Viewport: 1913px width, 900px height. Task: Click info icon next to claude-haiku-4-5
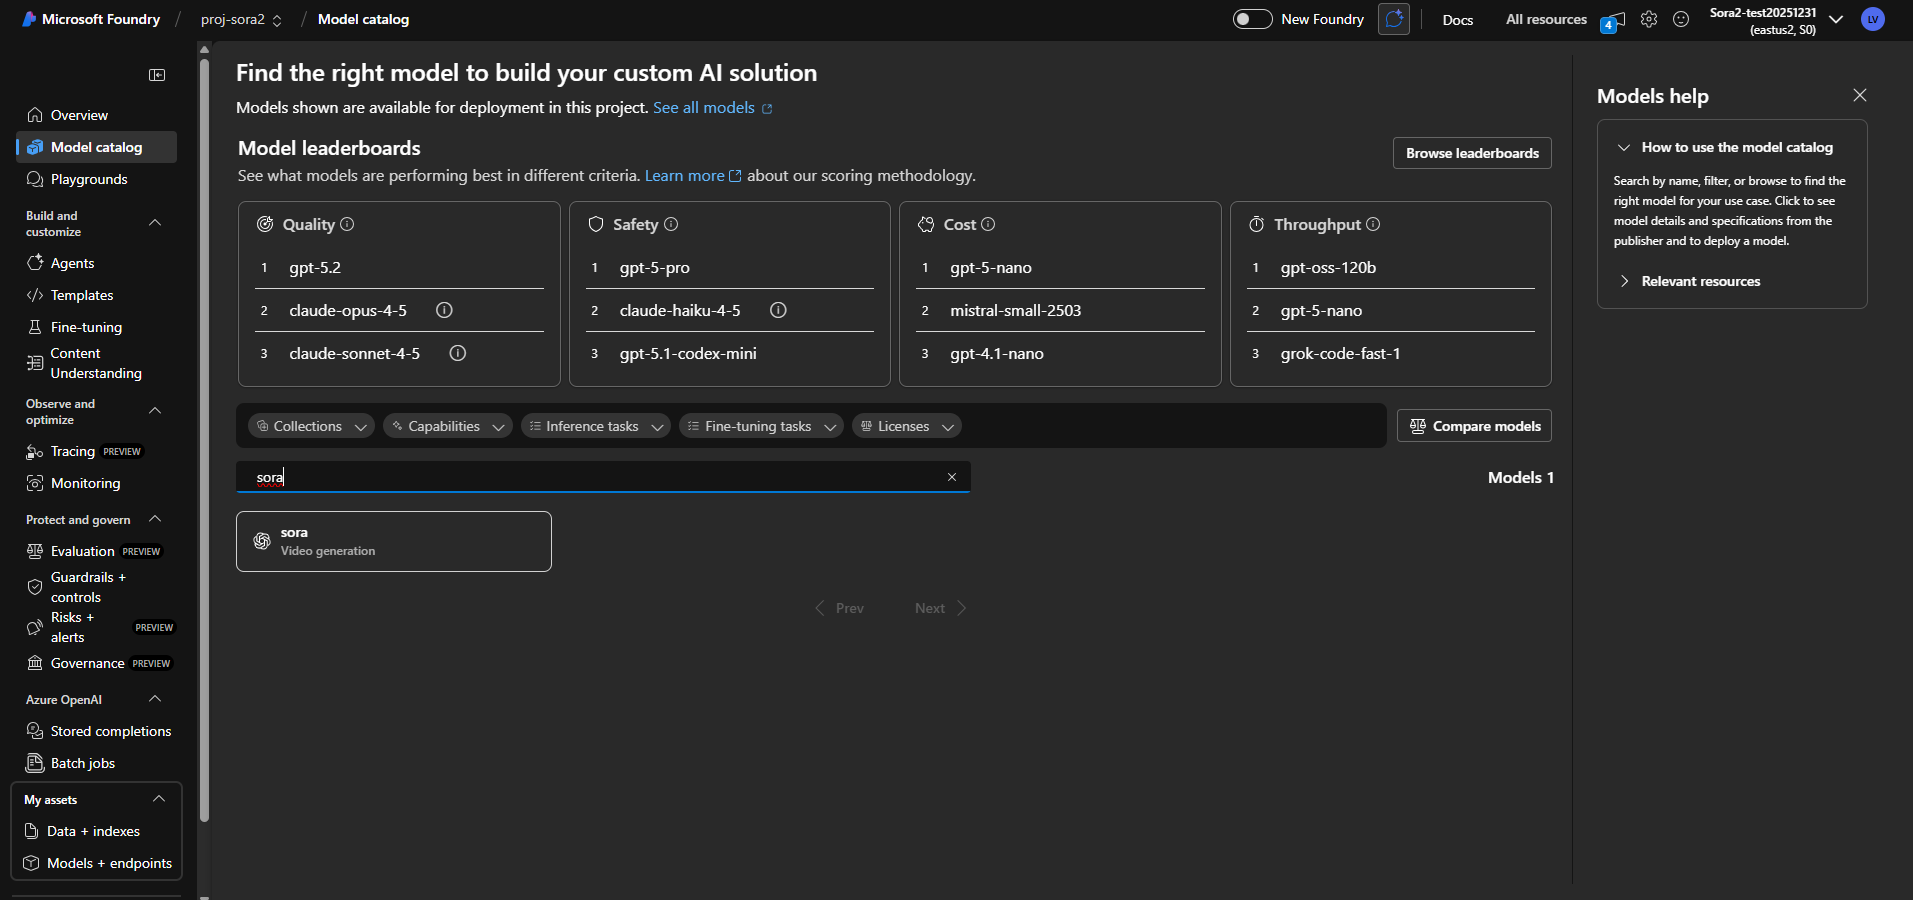pos(778,310)
